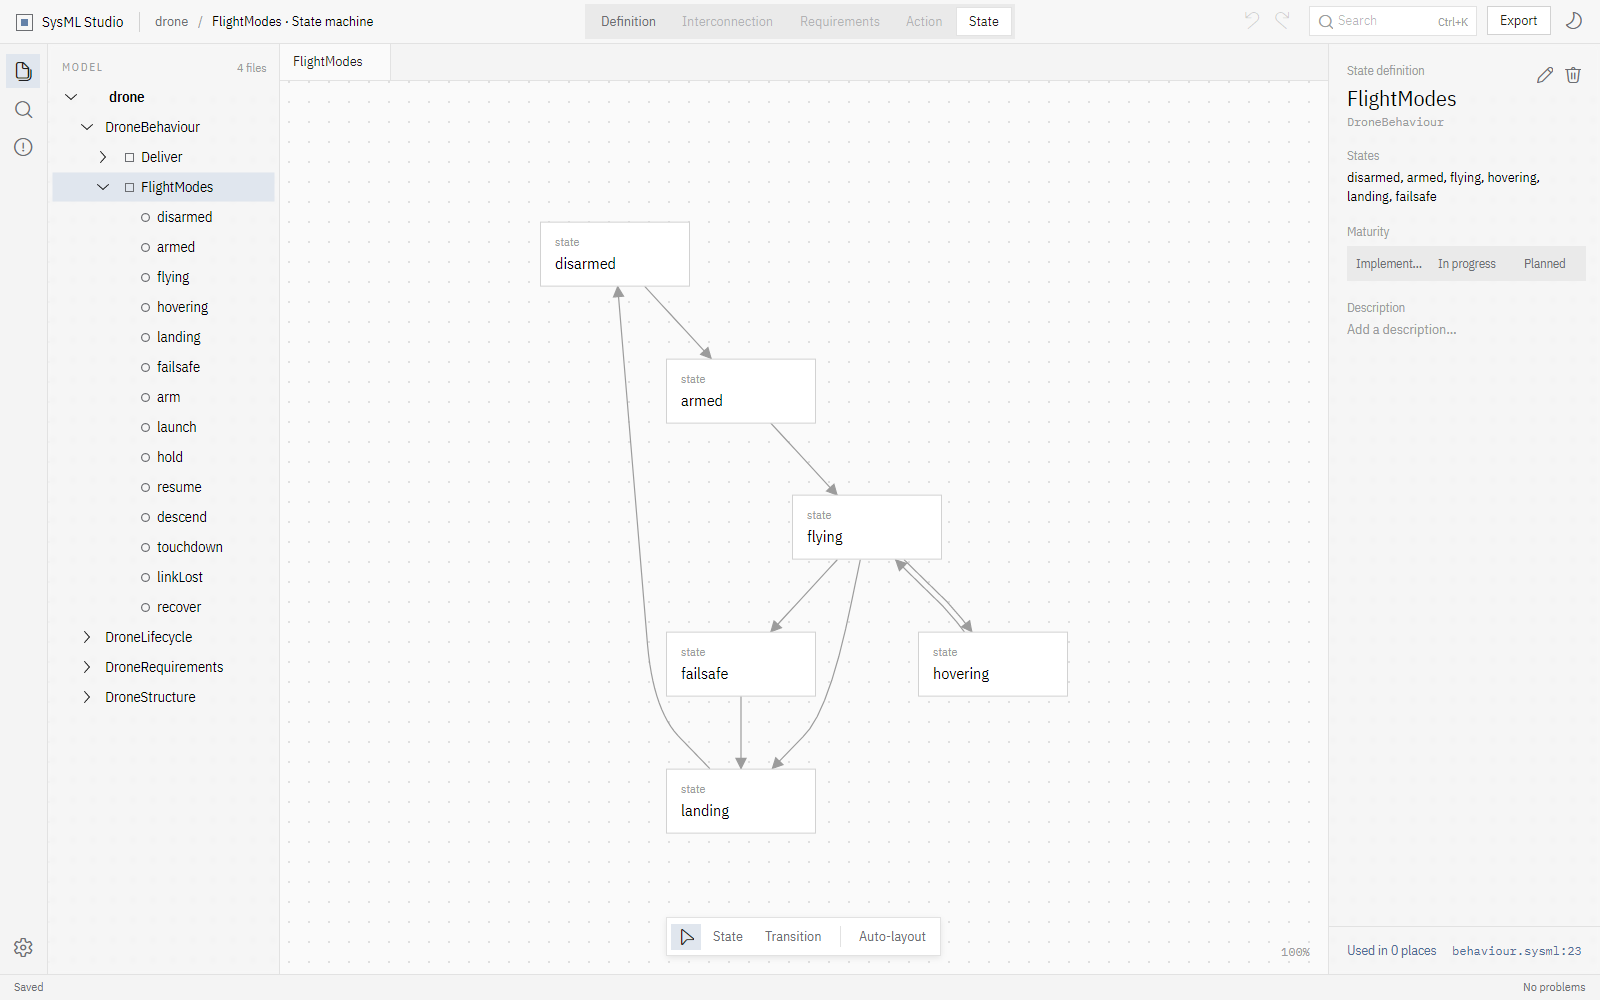
Task: Toggle dark mode moon icon
Action: pos(1573,20)
